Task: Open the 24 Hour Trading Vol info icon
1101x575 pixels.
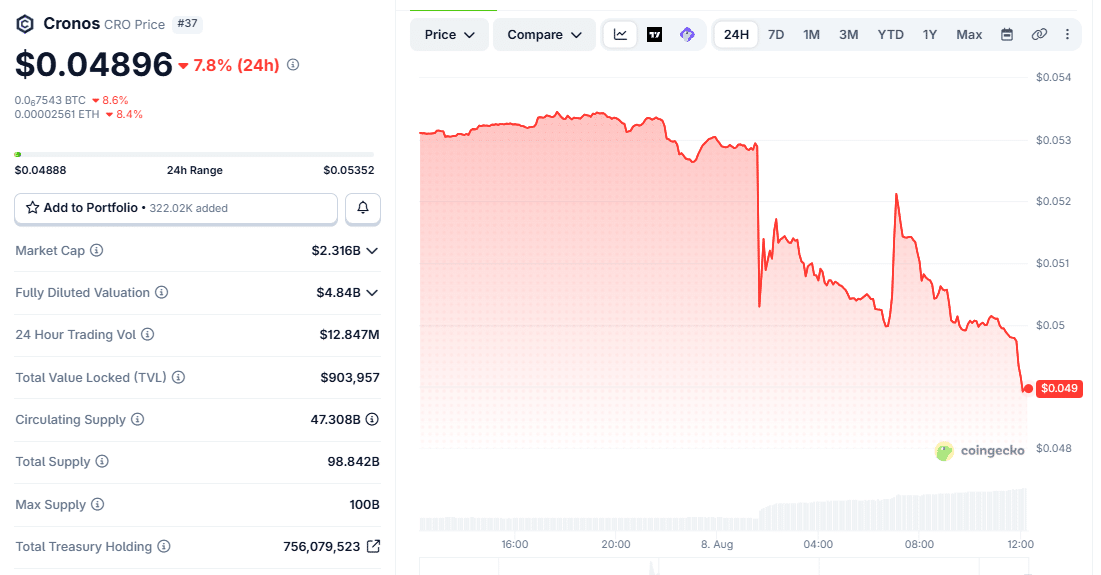Action: (x=147, y=335)
